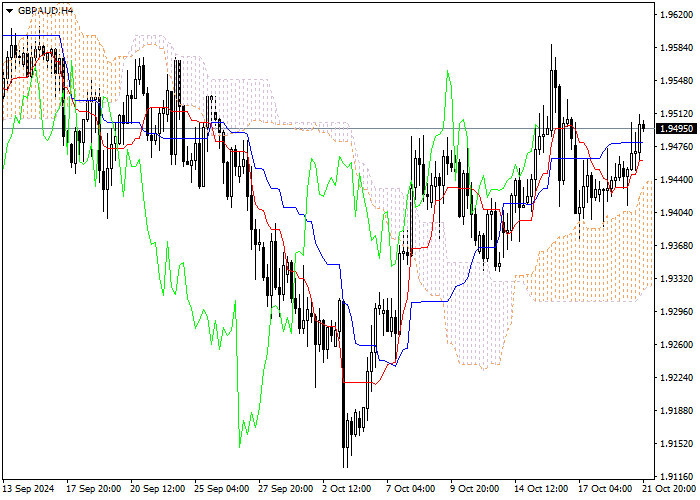Click the 17 Sep 20:00 time label

coord(94,489)
